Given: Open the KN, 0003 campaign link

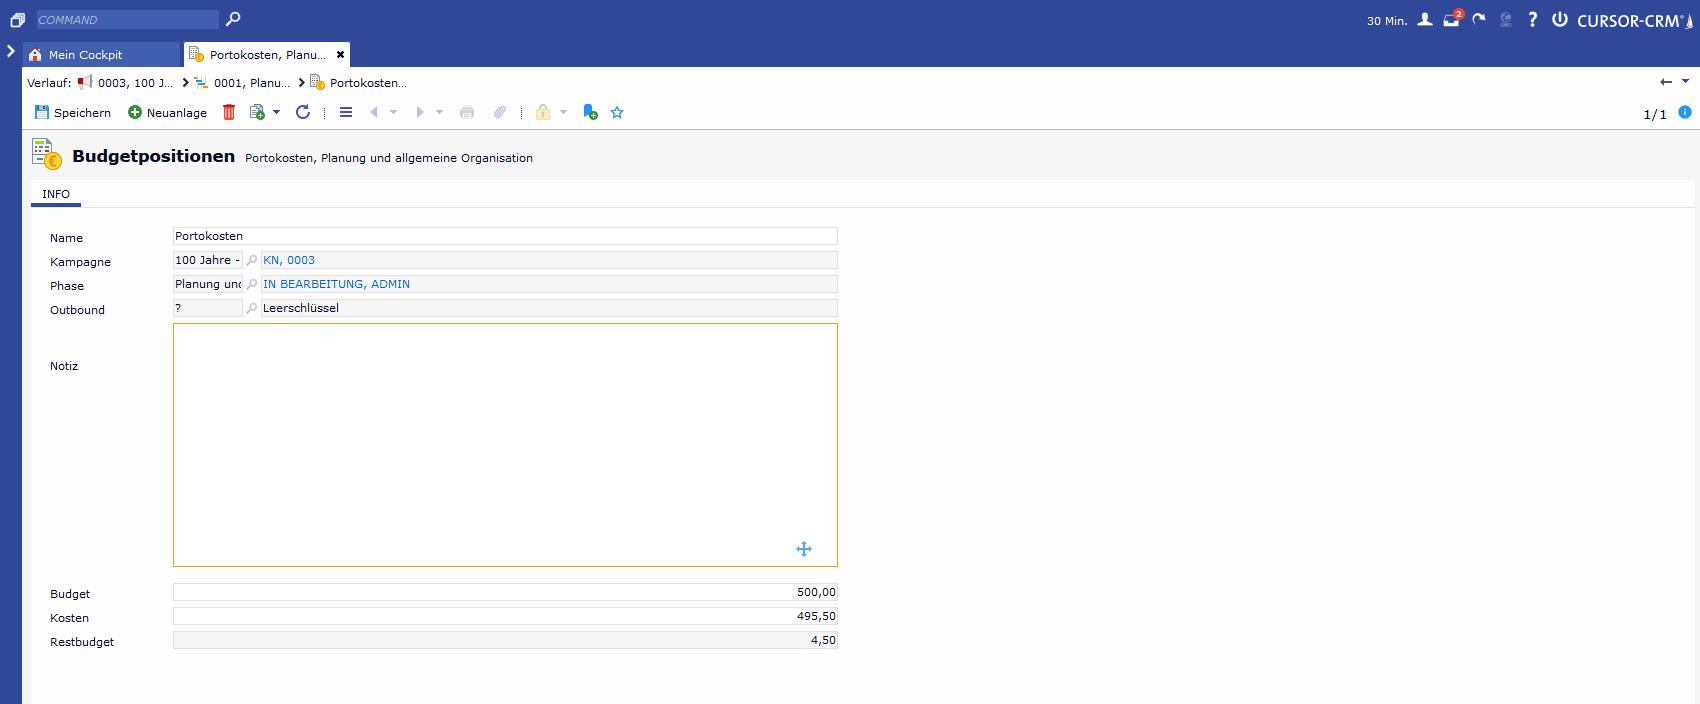Looking at the screenshot, I should click(289, 260).
